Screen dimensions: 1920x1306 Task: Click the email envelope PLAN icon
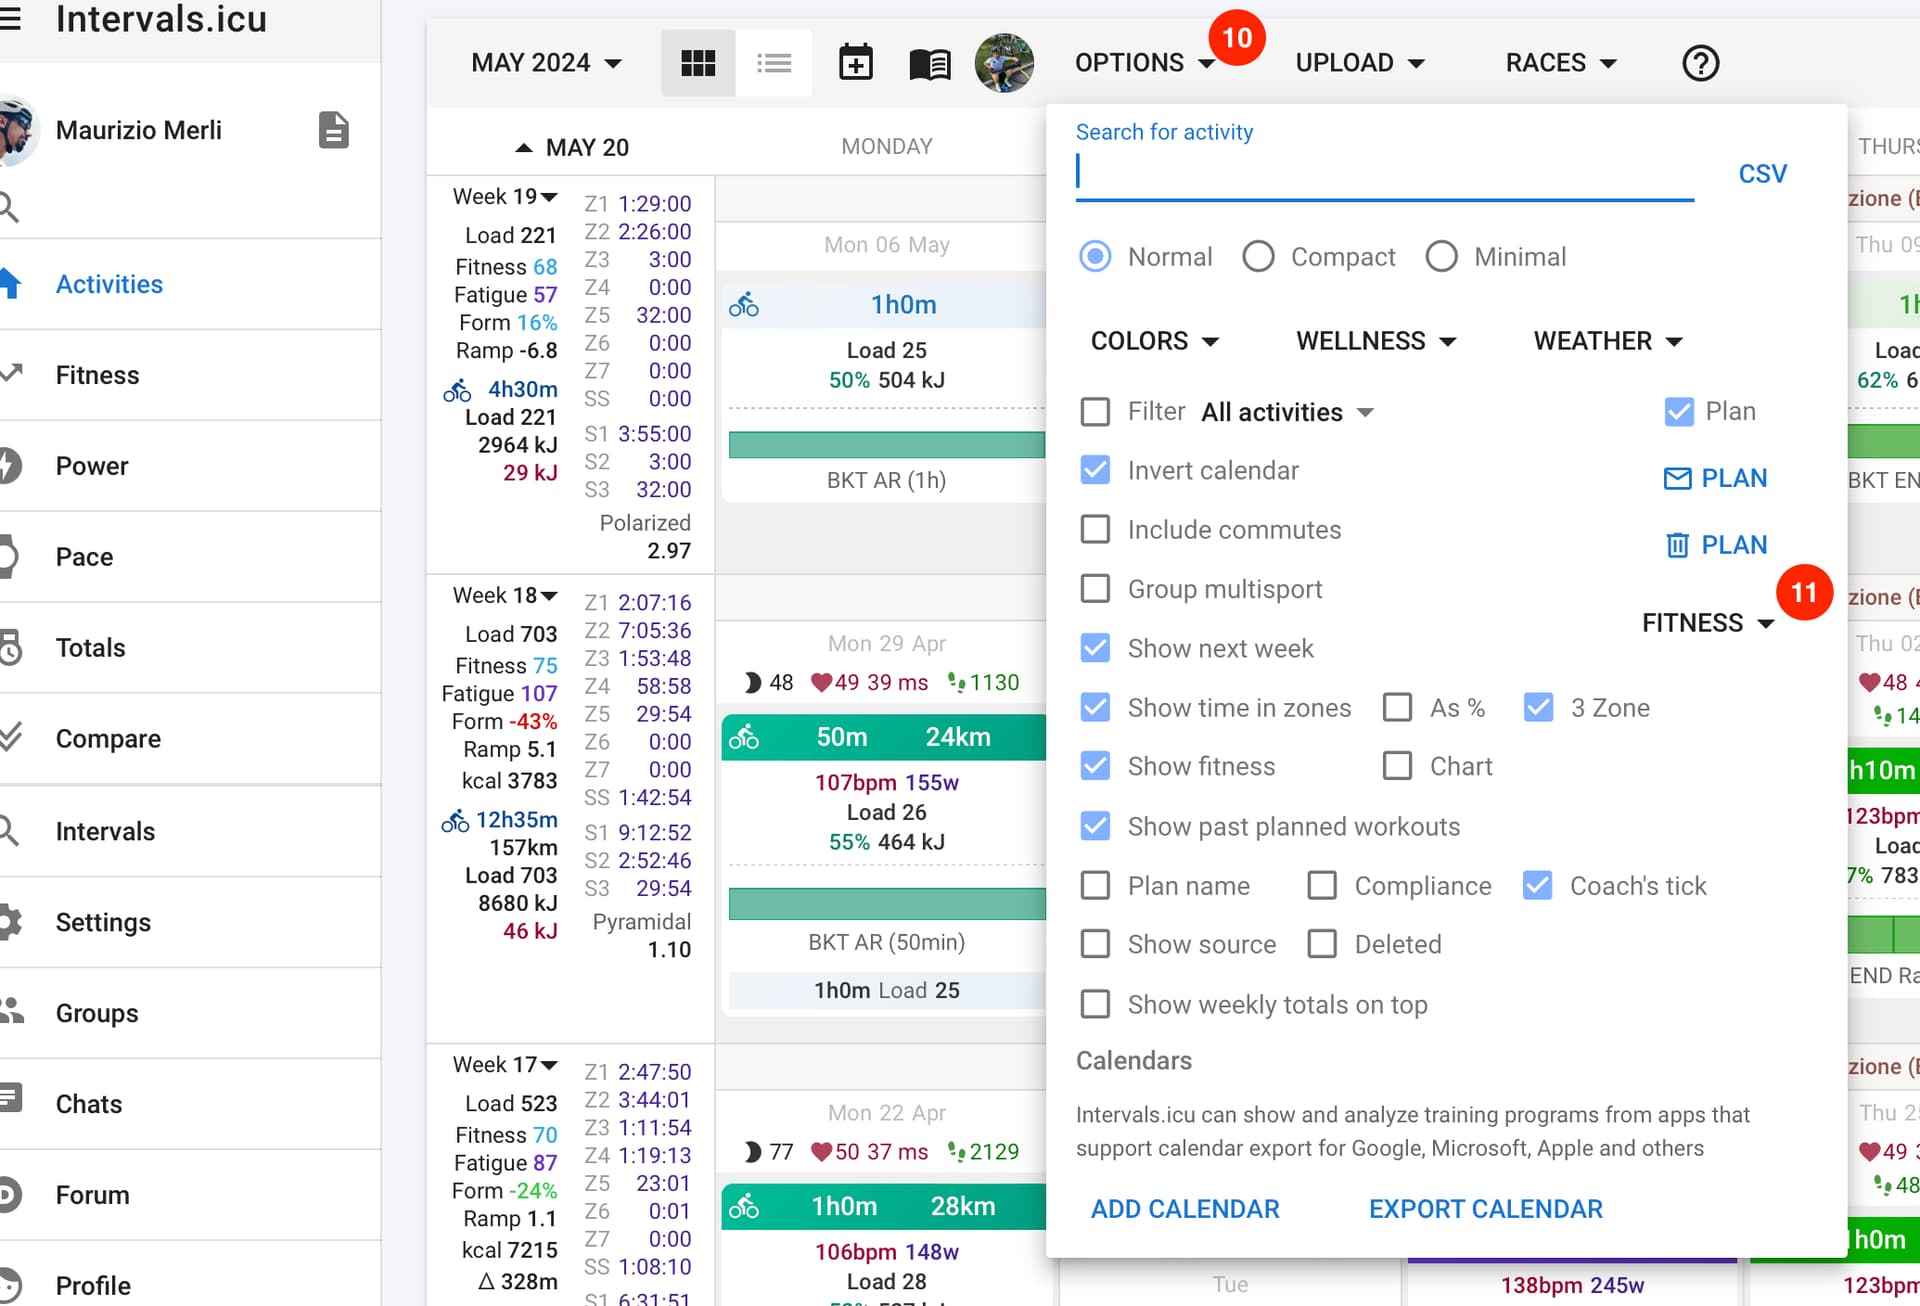(1677, 478)
